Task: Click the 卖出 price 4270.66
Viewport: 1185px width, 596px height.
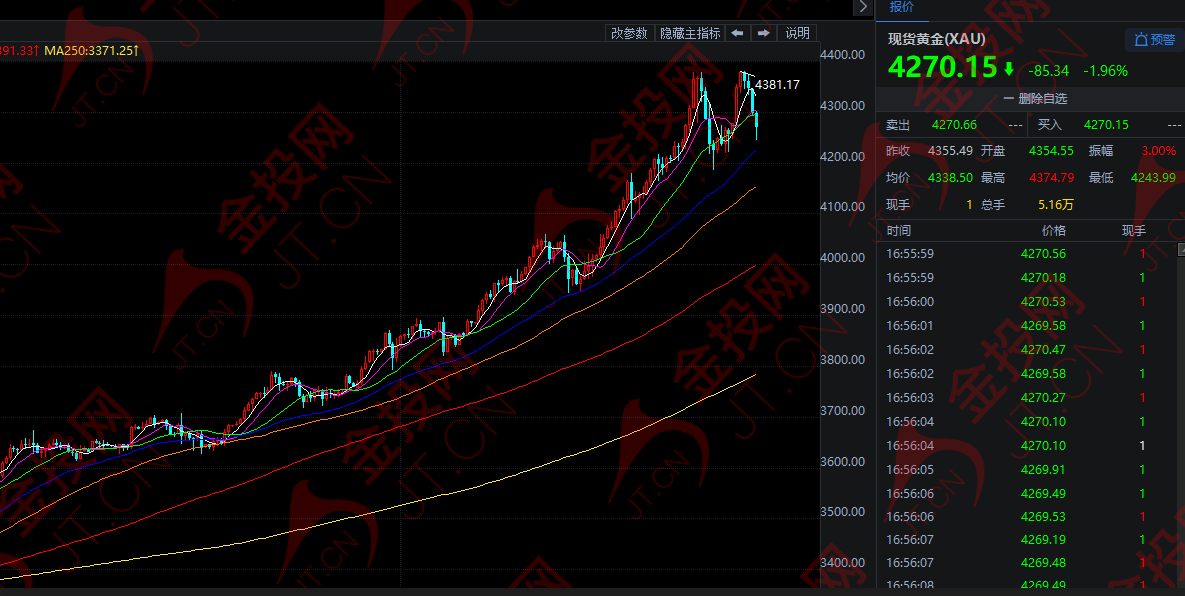Action: coord(954,125)
